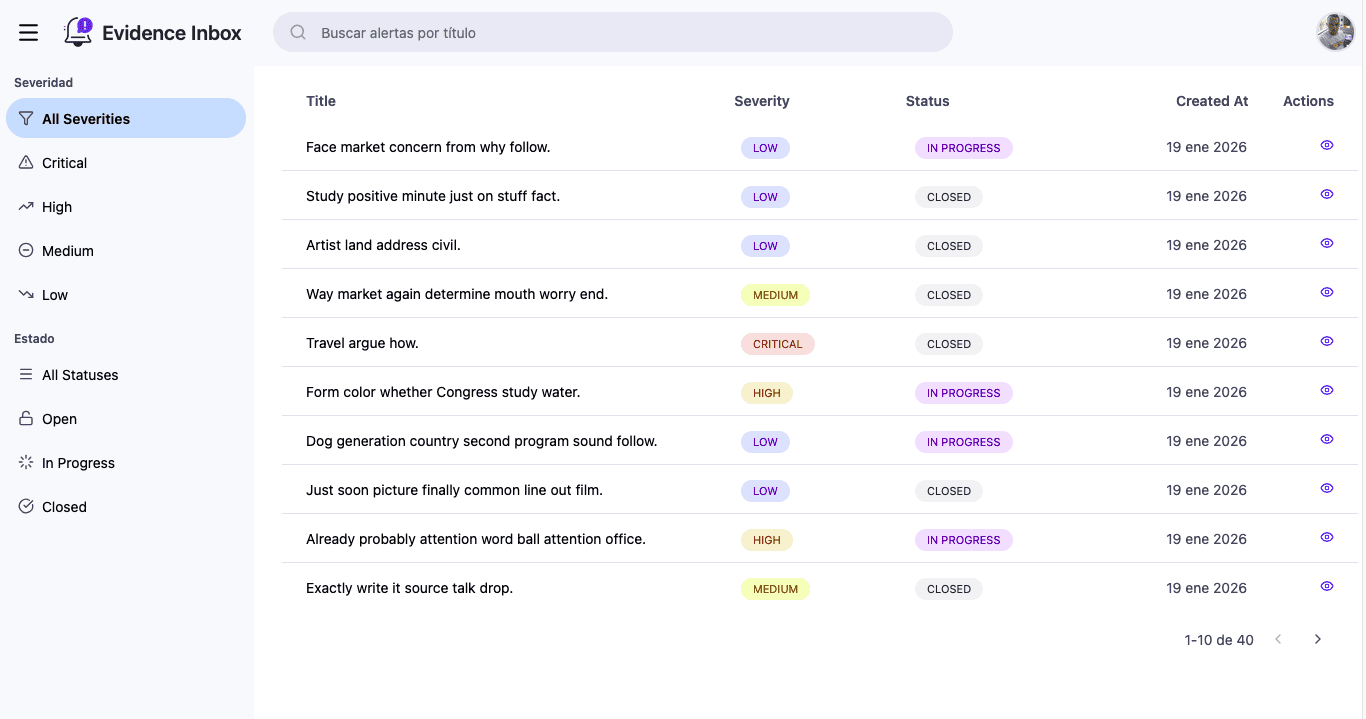Click LOW badge in 'Face market concern' row
The image size is (1366, 719).
pyautogui.click(x=765, y=148)
